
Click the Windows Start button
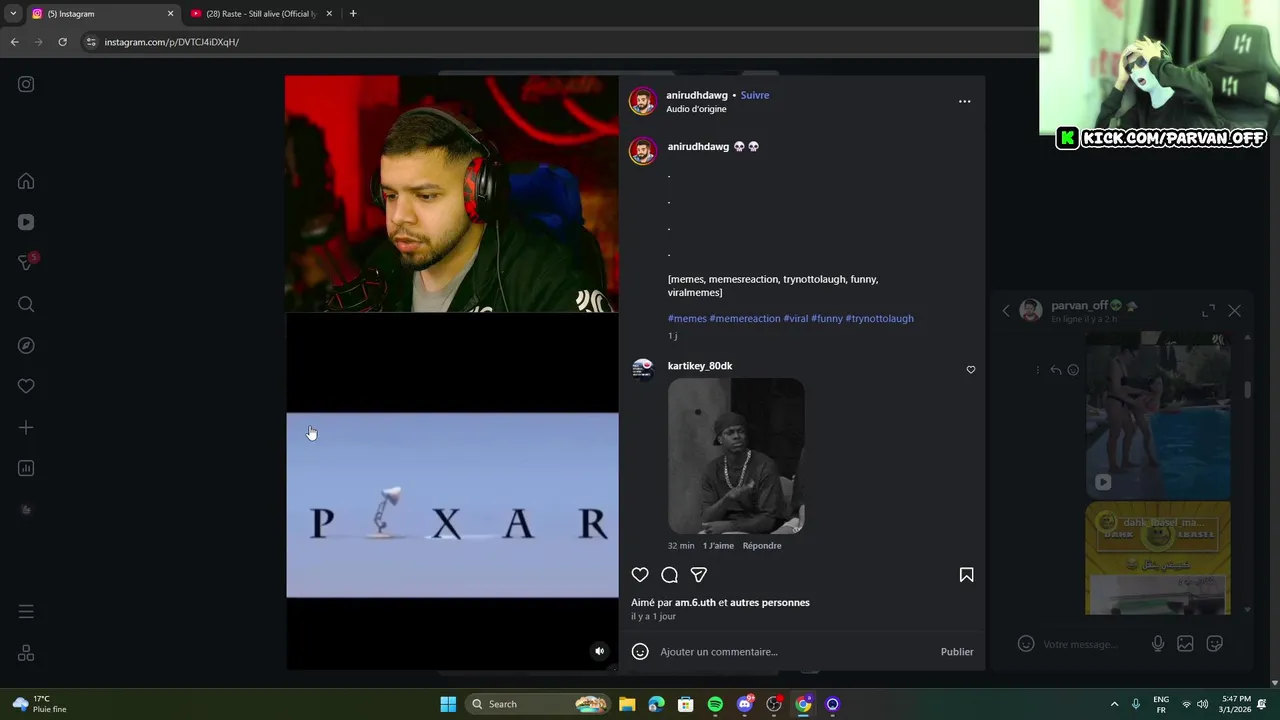coord(448,704)
